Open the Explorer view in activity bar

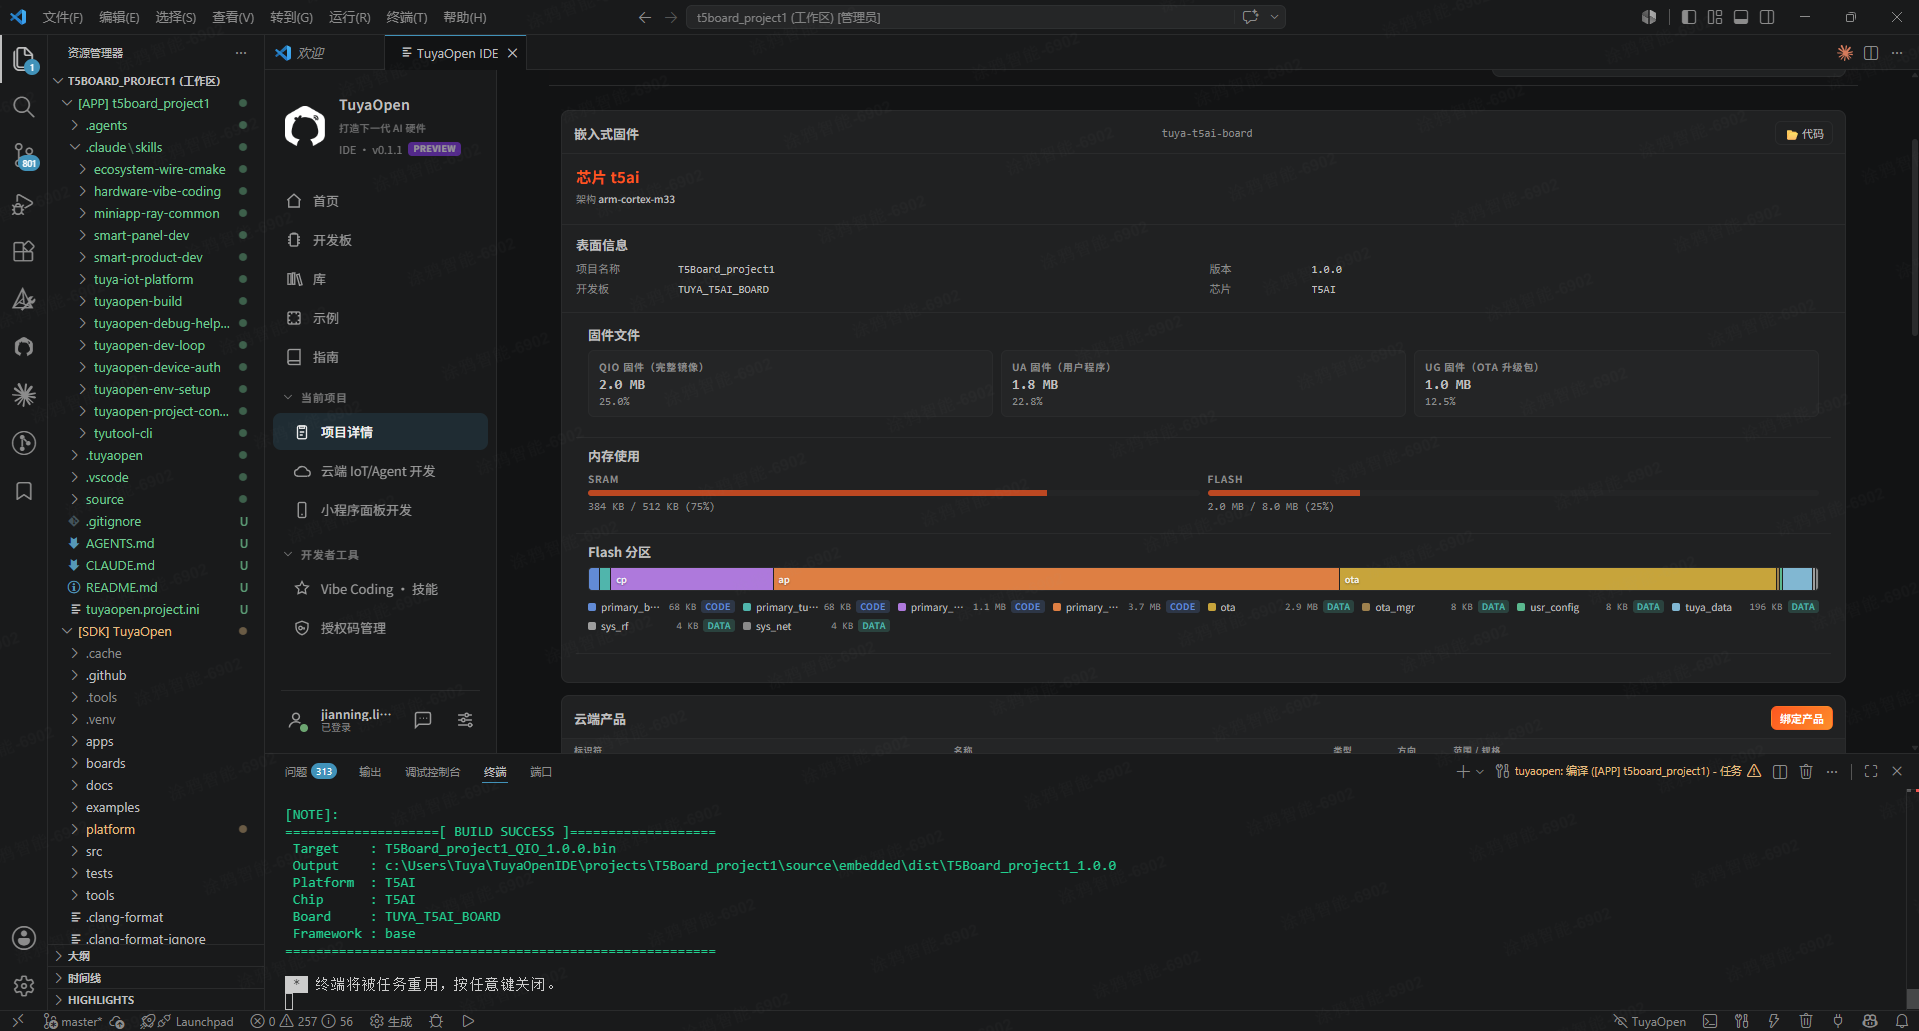tap(24, 59)
